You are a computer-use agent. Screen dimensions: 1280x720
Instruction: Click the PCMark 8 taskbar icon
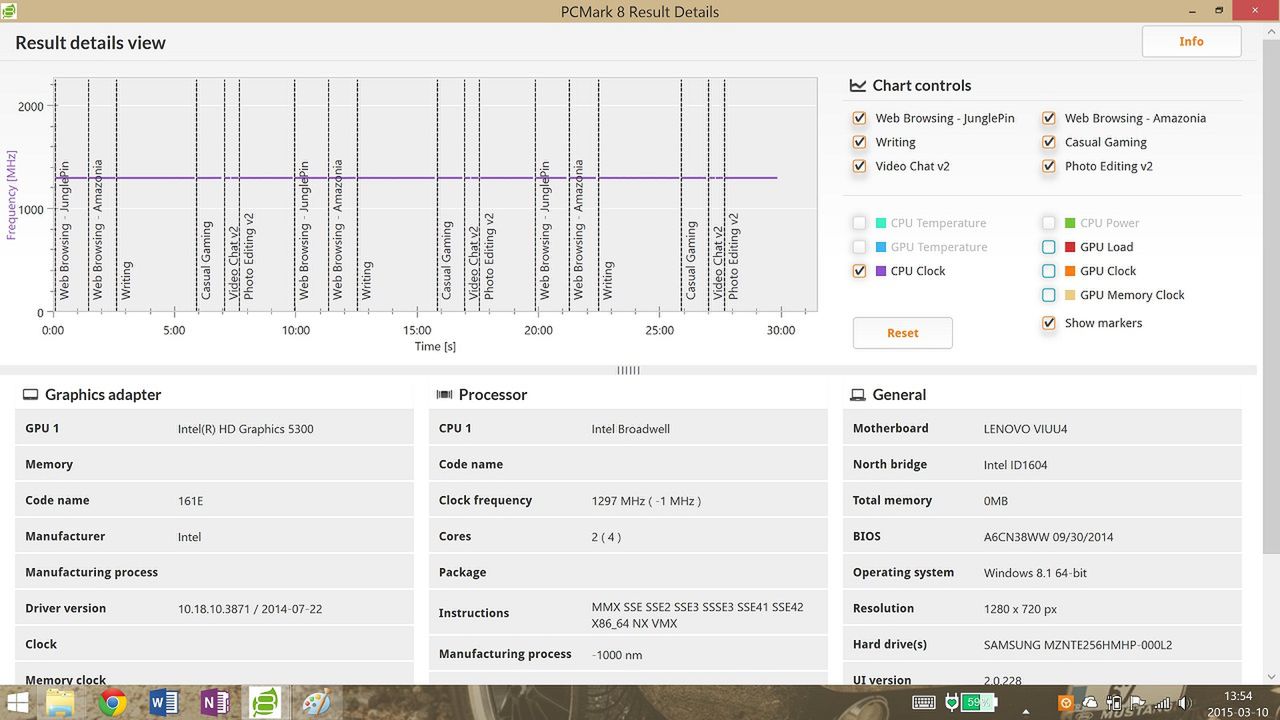pyautogui.click(x=265, y=702)
